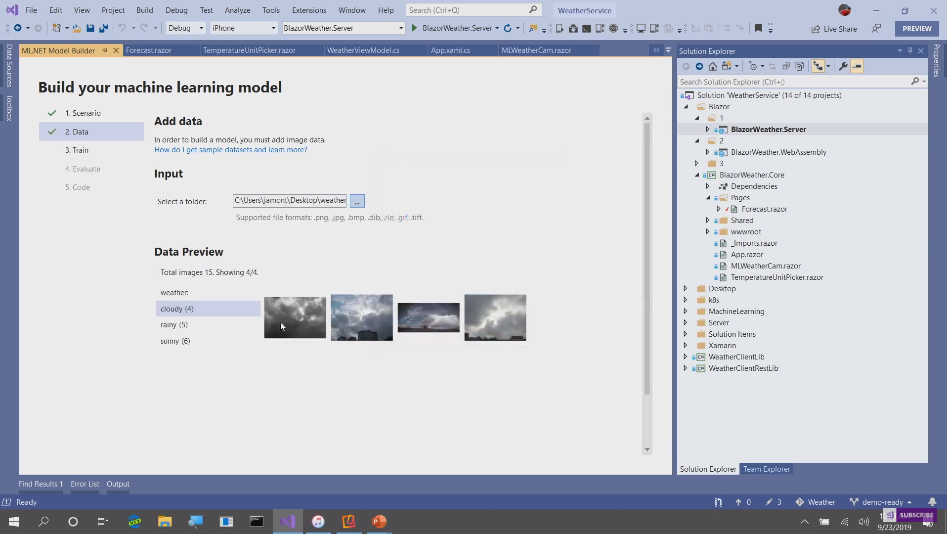This screenshot has width=947, height=534.
Task: Toggle auto-hide pin on the Solution Explorer panel
Action: (x=911, y=50)
